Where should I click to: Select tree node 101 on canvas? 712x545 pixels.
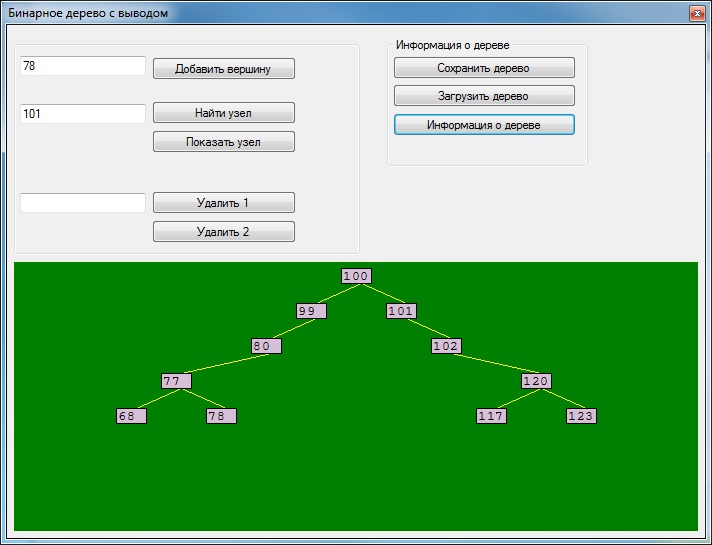coord(401,311)
